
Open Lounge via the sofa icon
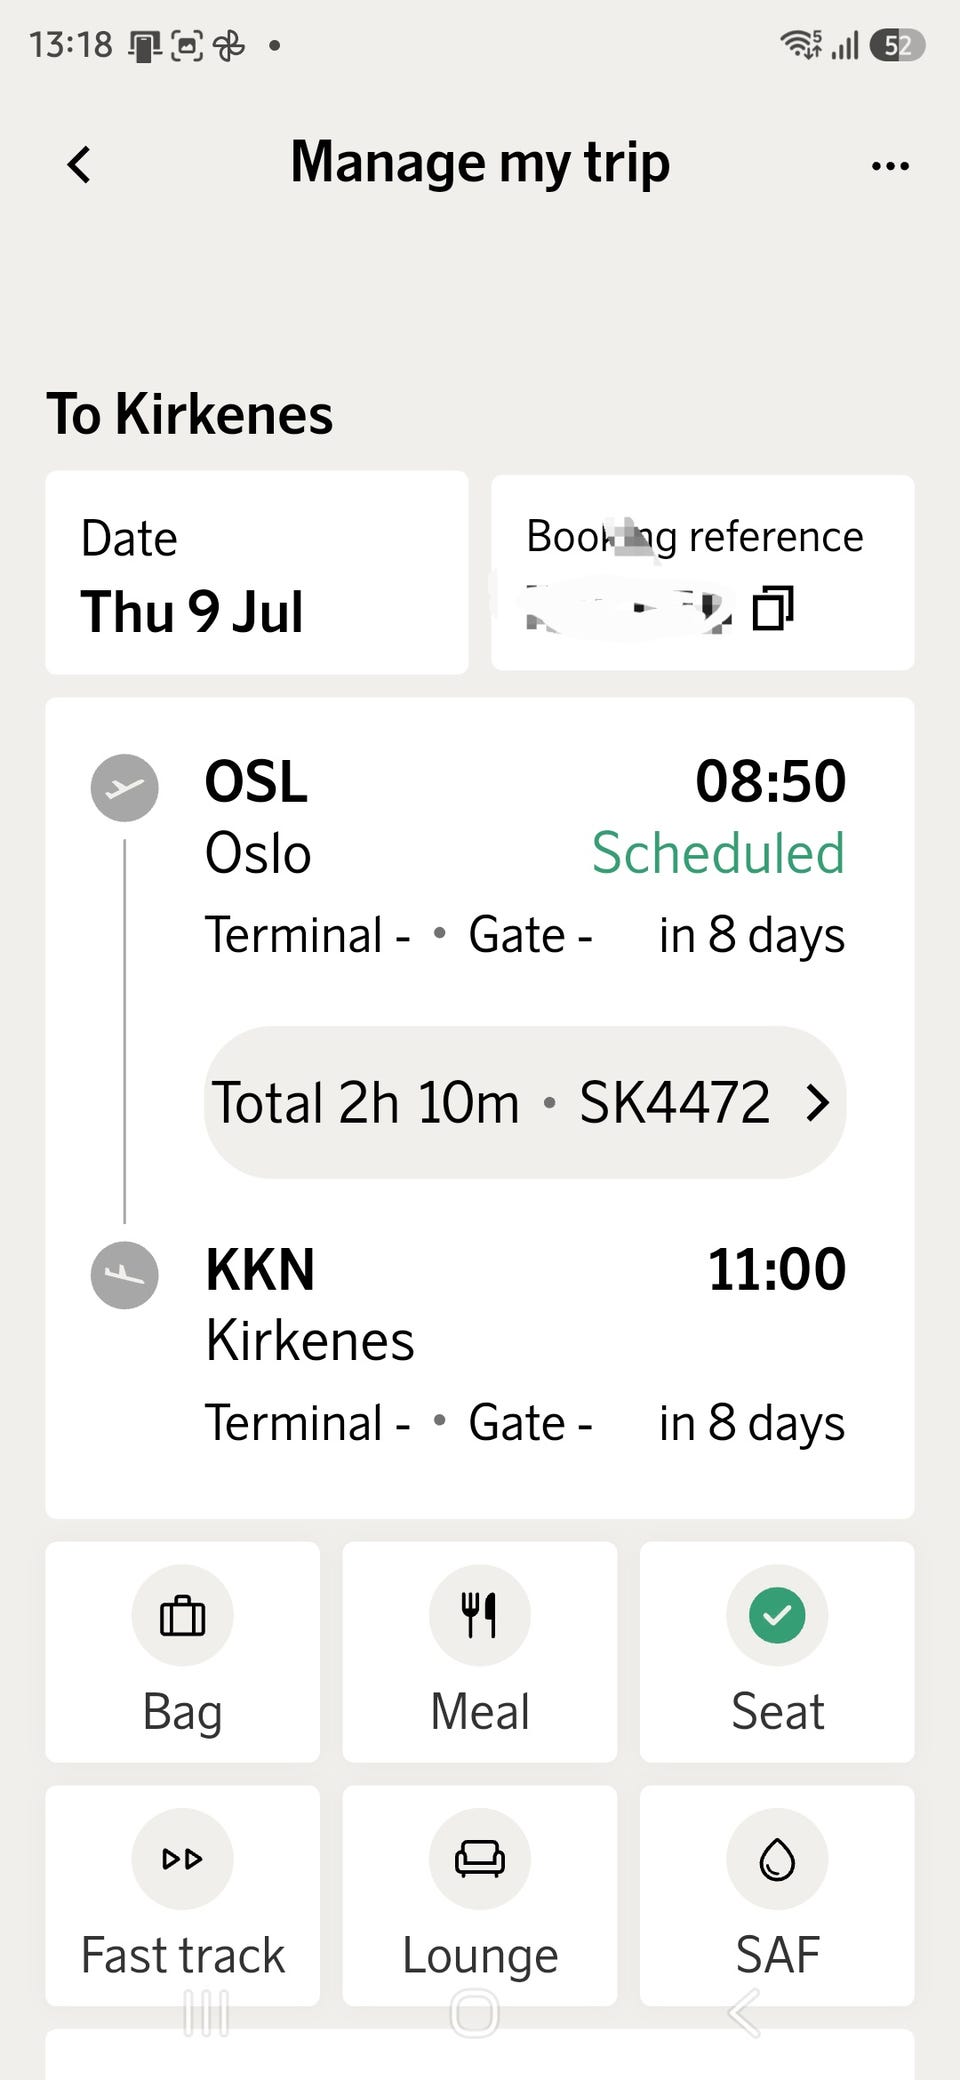[x=480, y=1859]
